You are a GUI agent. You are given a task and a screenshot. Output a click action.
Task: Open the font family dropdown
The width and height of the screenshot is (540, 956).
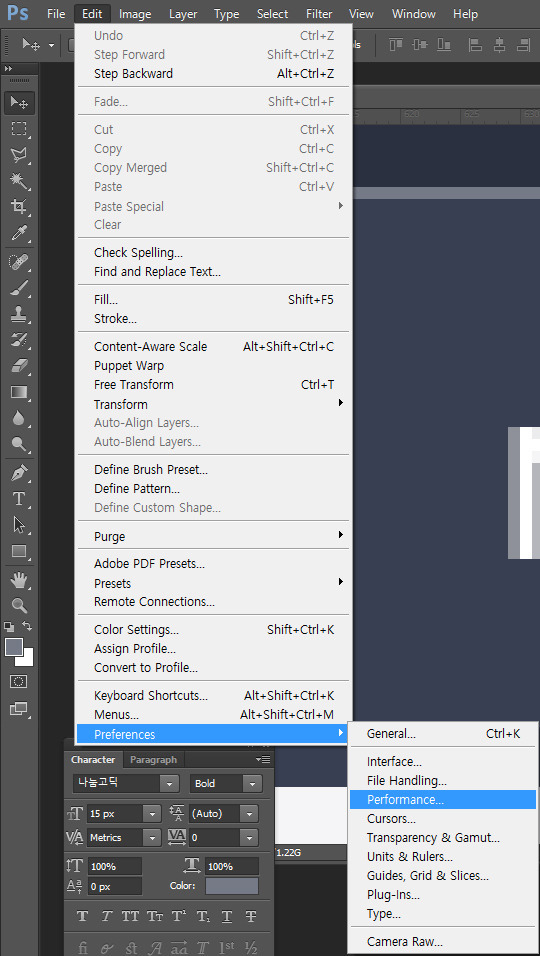pyautogui.click(x=169, y=783)
